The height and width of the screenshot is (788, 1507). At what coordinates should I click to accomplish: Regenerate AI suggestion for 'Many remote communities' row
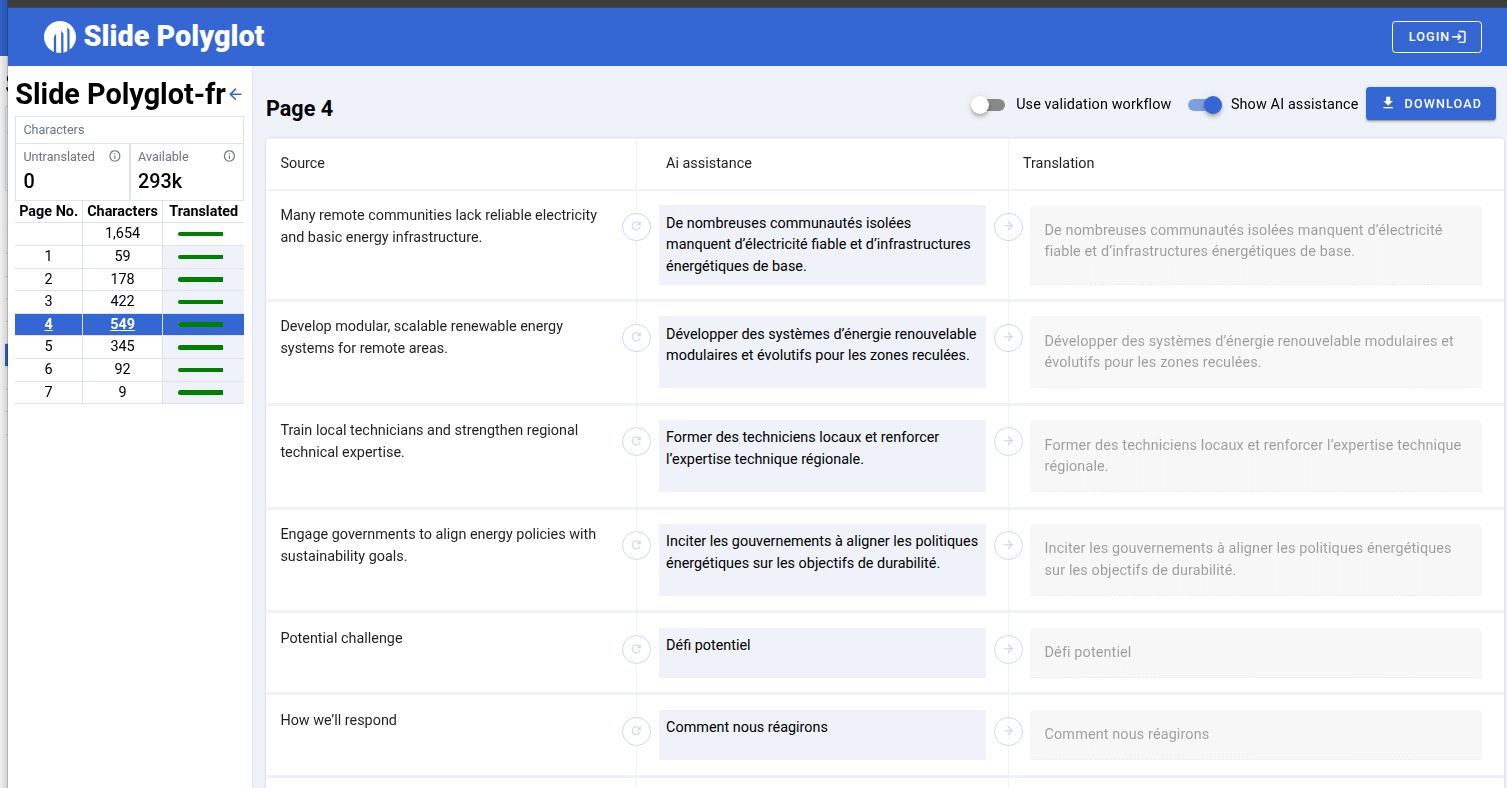(x=636, y=227)
